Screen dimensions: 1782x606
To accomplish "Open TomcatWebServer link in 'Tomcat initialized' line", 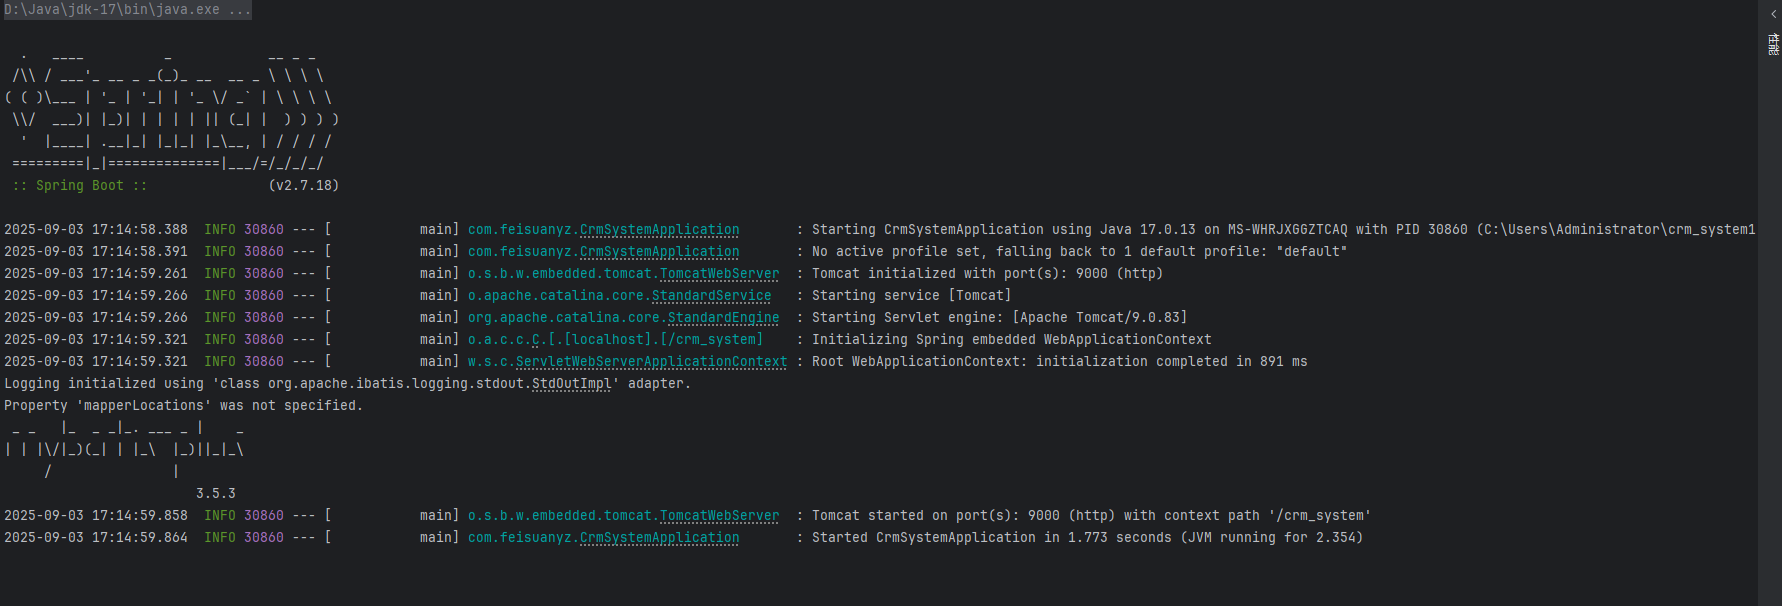I will coord(719,274).
